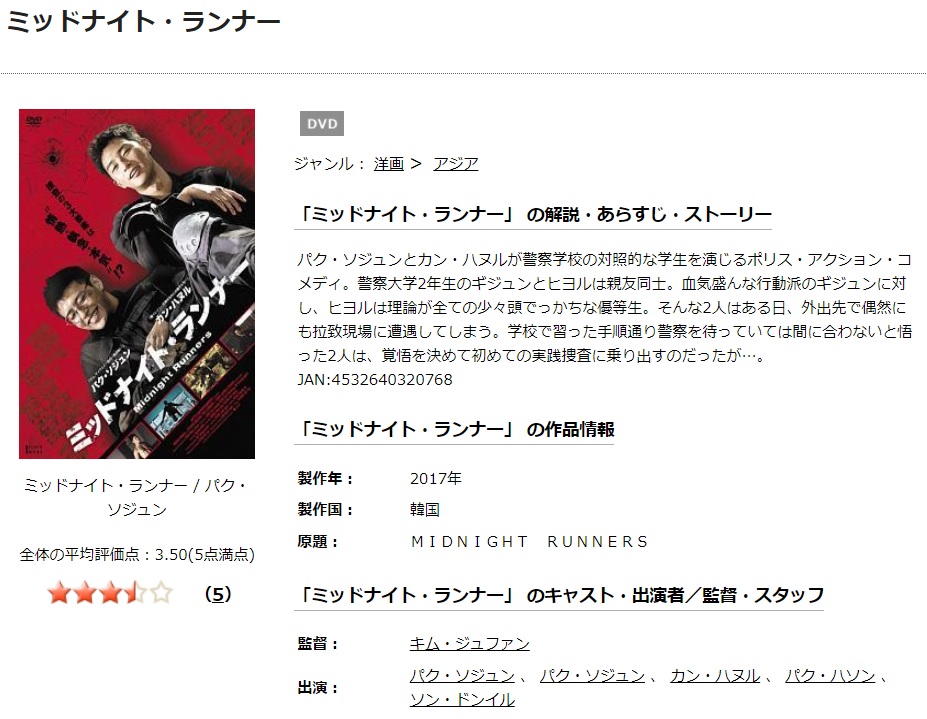Click the third orange rating star

[111, 592]
